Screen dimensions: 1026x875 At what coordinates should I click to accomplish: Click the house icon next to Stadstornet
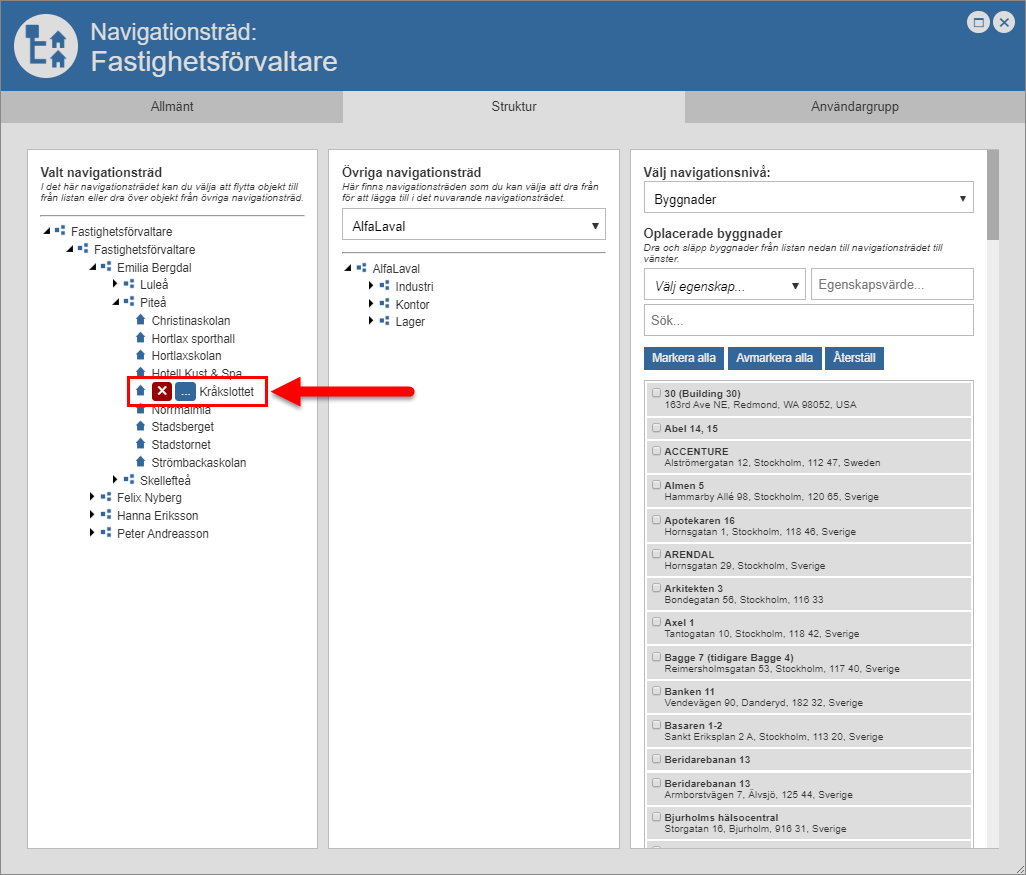141,445
